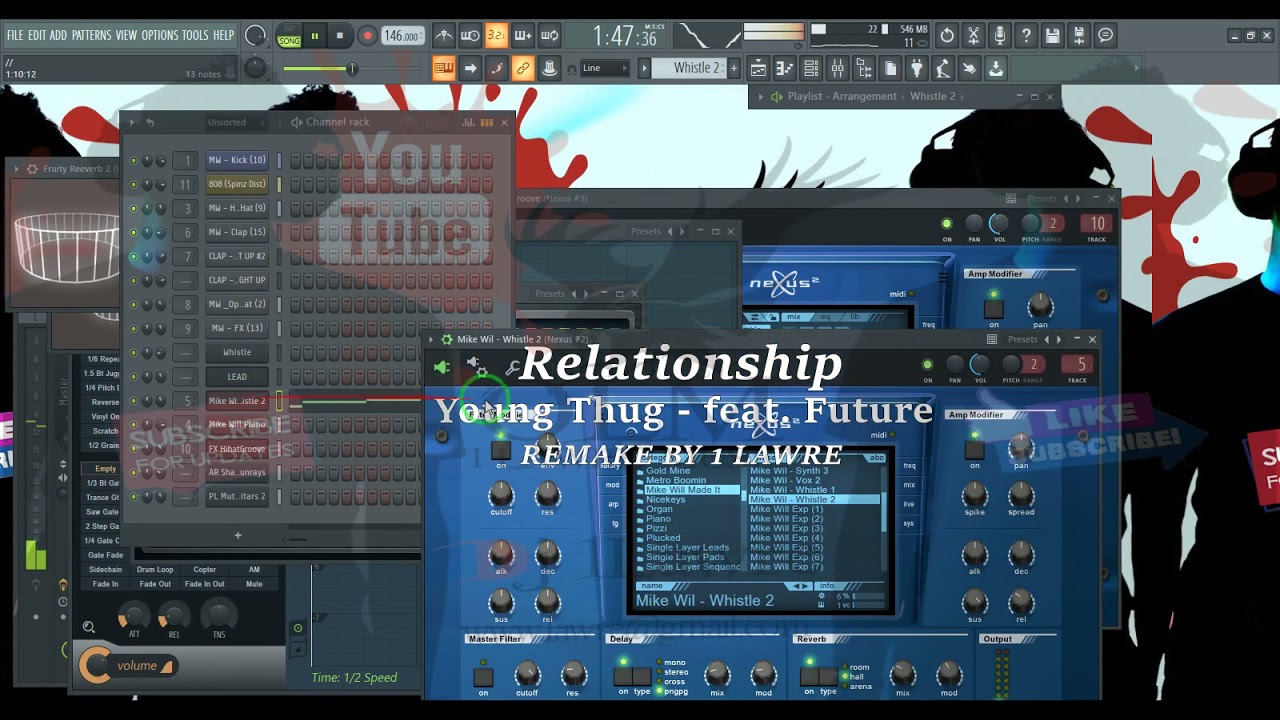Viewport: 1280px width, 720px height.
Task: Click the Save project floppy icon
Action: coord(1052,36)
